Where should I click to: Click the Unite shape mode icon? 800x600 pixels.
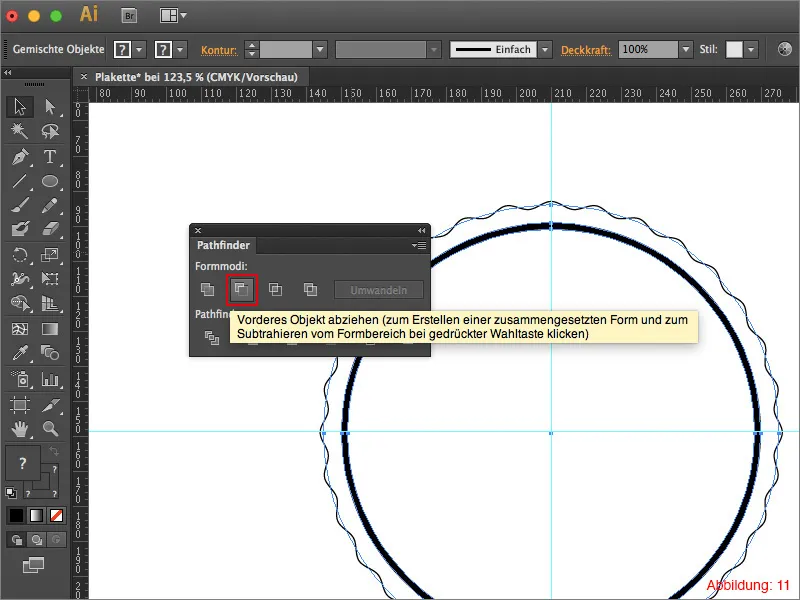(207, 290)
